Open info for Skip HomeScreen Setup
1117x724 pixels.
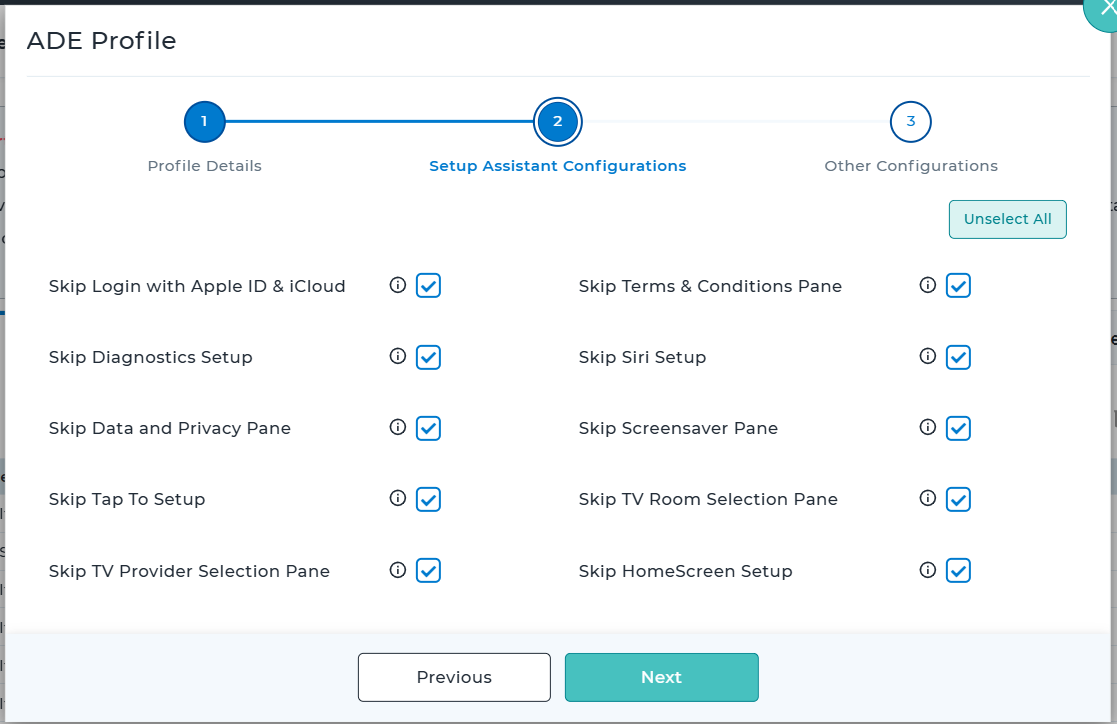pos(927,570)
